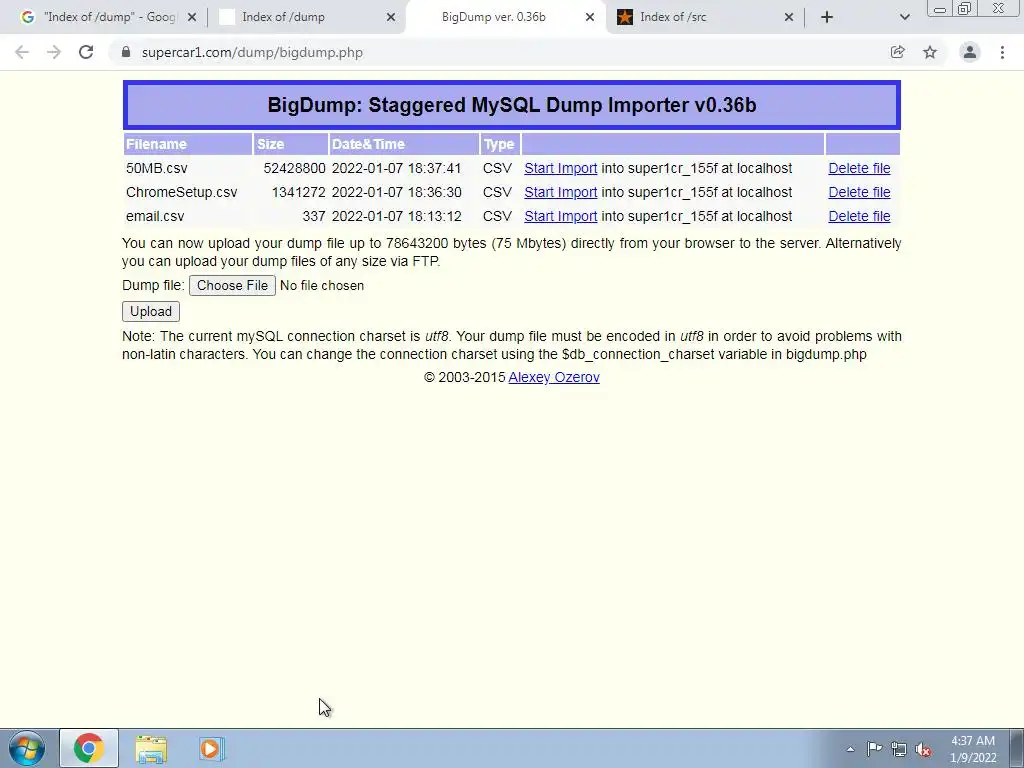The image size is (1024, 768).
Task: Open a new tab with plus
Action: pos(827,17)
